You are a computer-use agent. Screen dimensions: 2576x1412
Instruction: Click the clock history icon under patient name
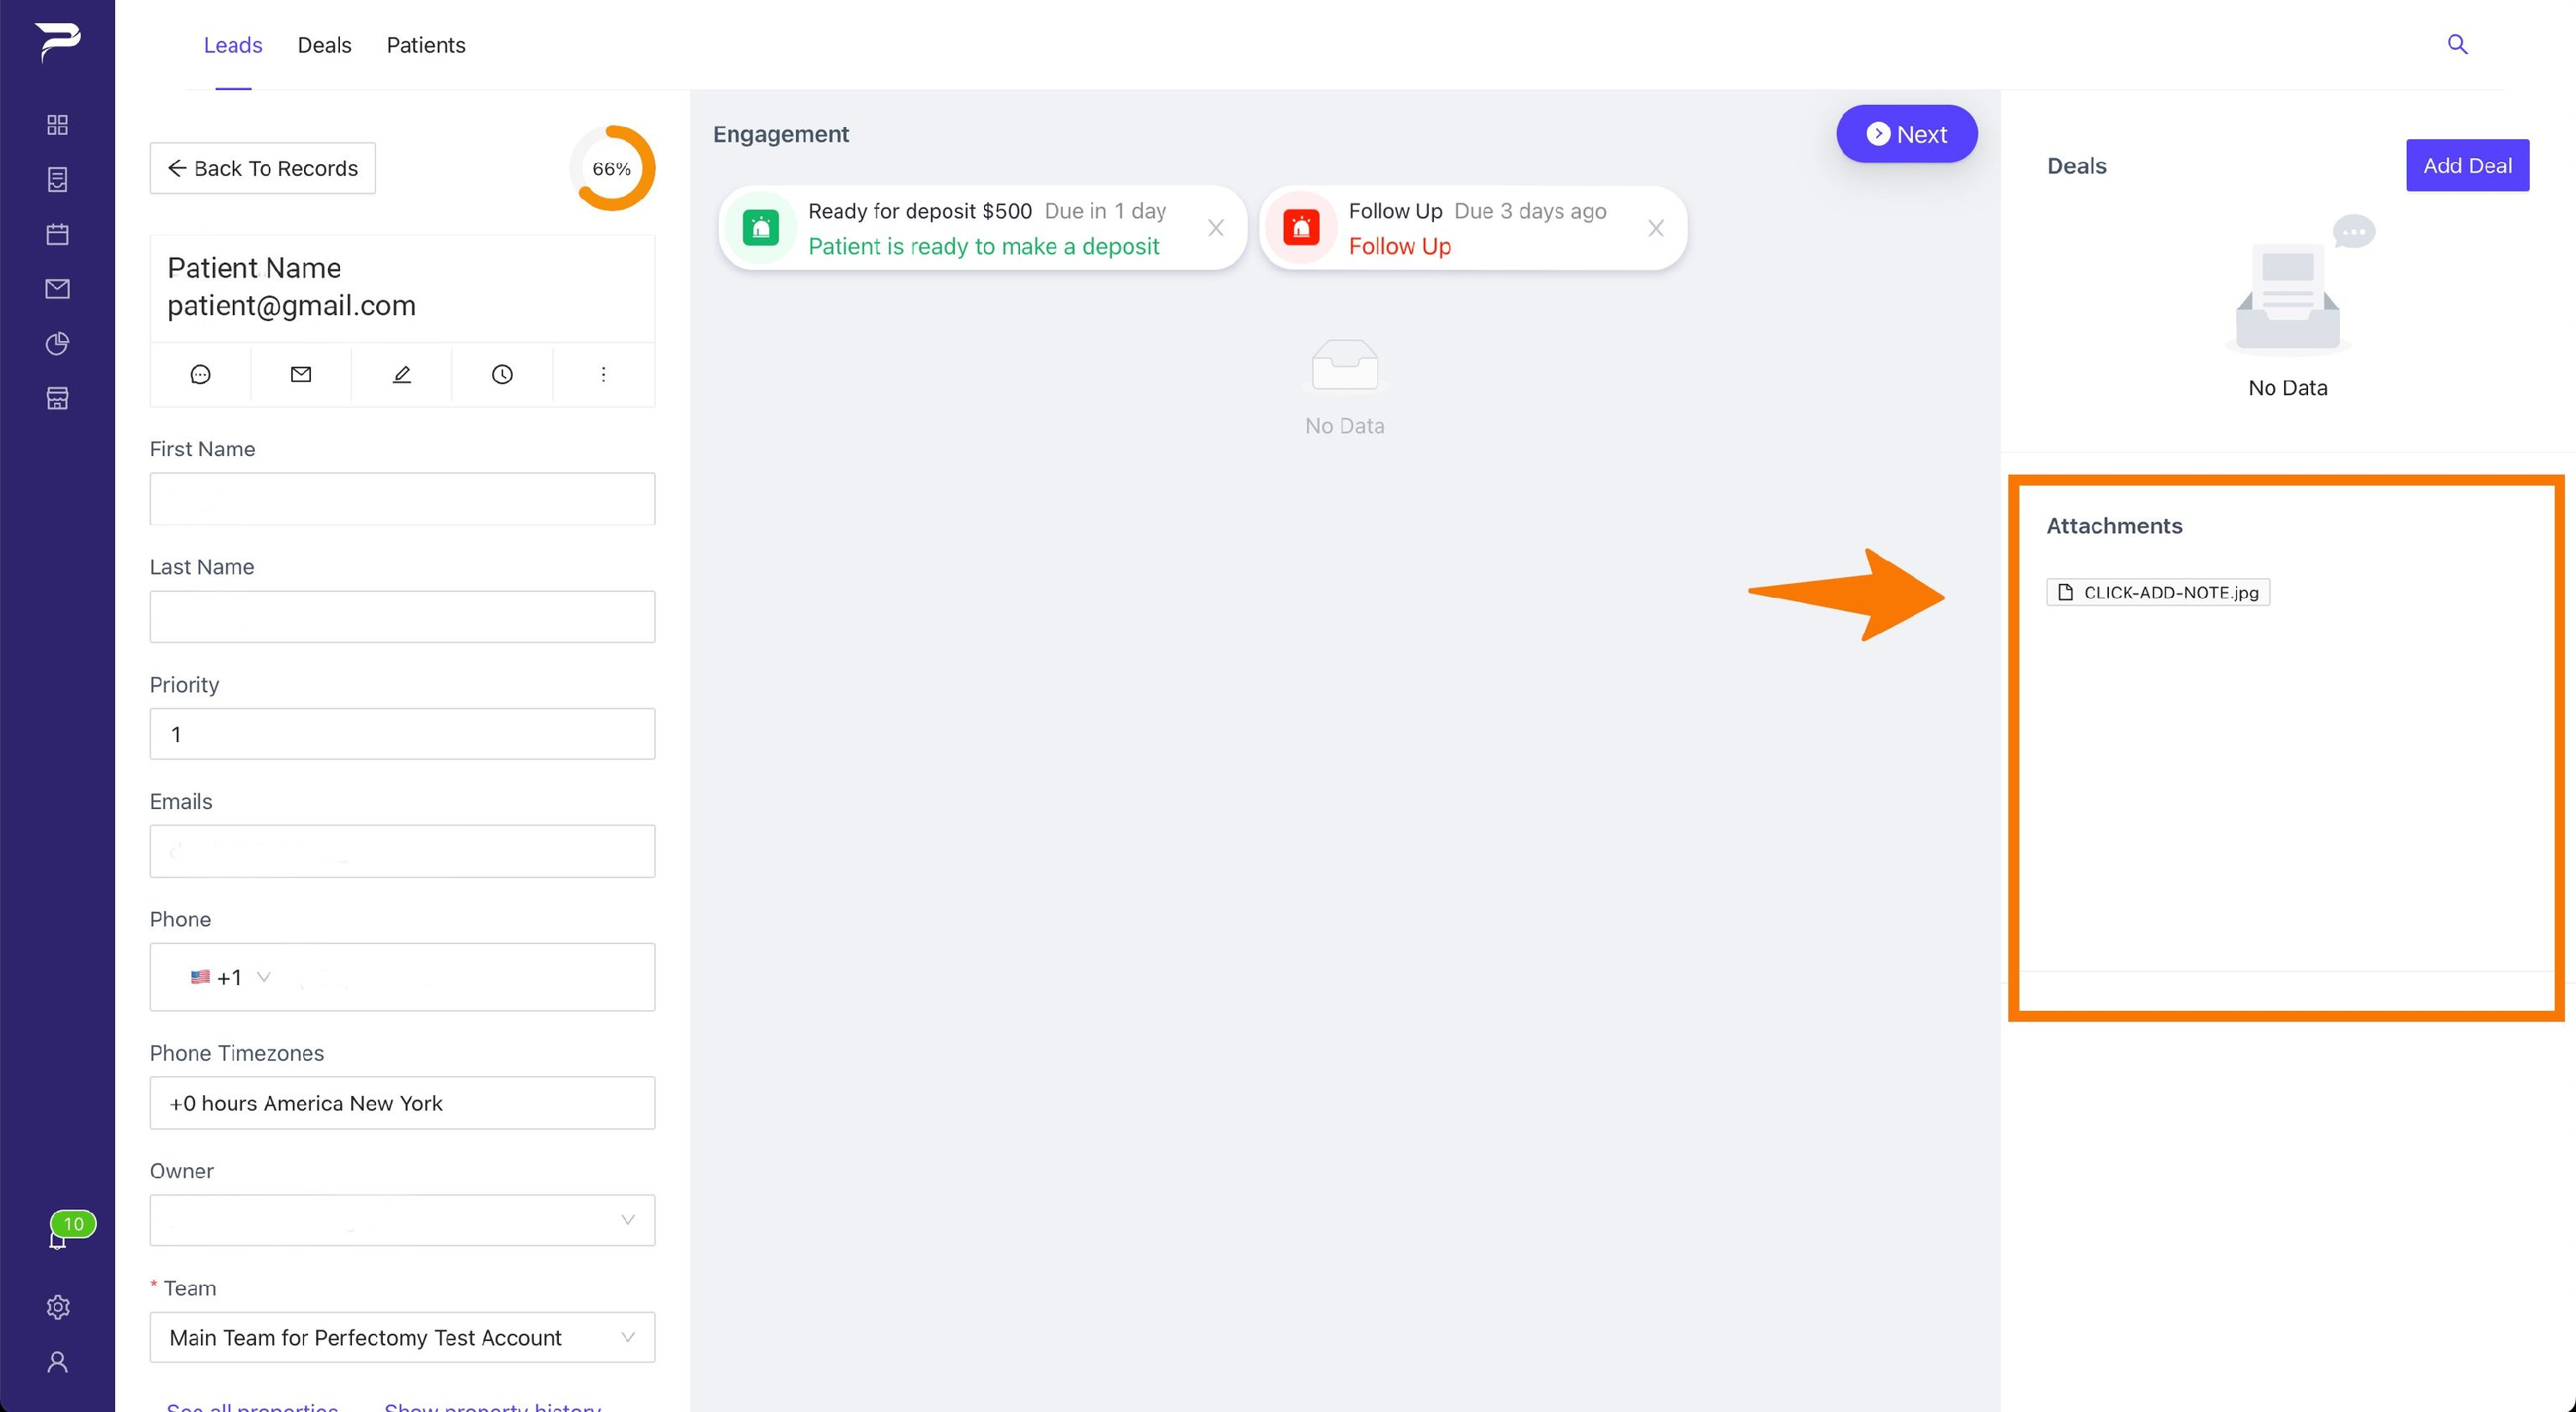point(502,374)
